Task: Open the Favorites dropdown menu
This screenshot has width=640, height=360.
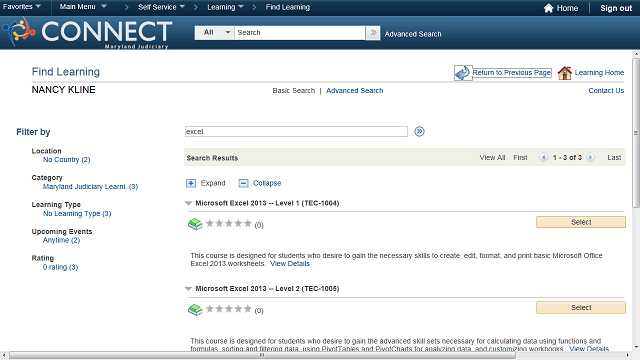Action: tap(22, 7)
